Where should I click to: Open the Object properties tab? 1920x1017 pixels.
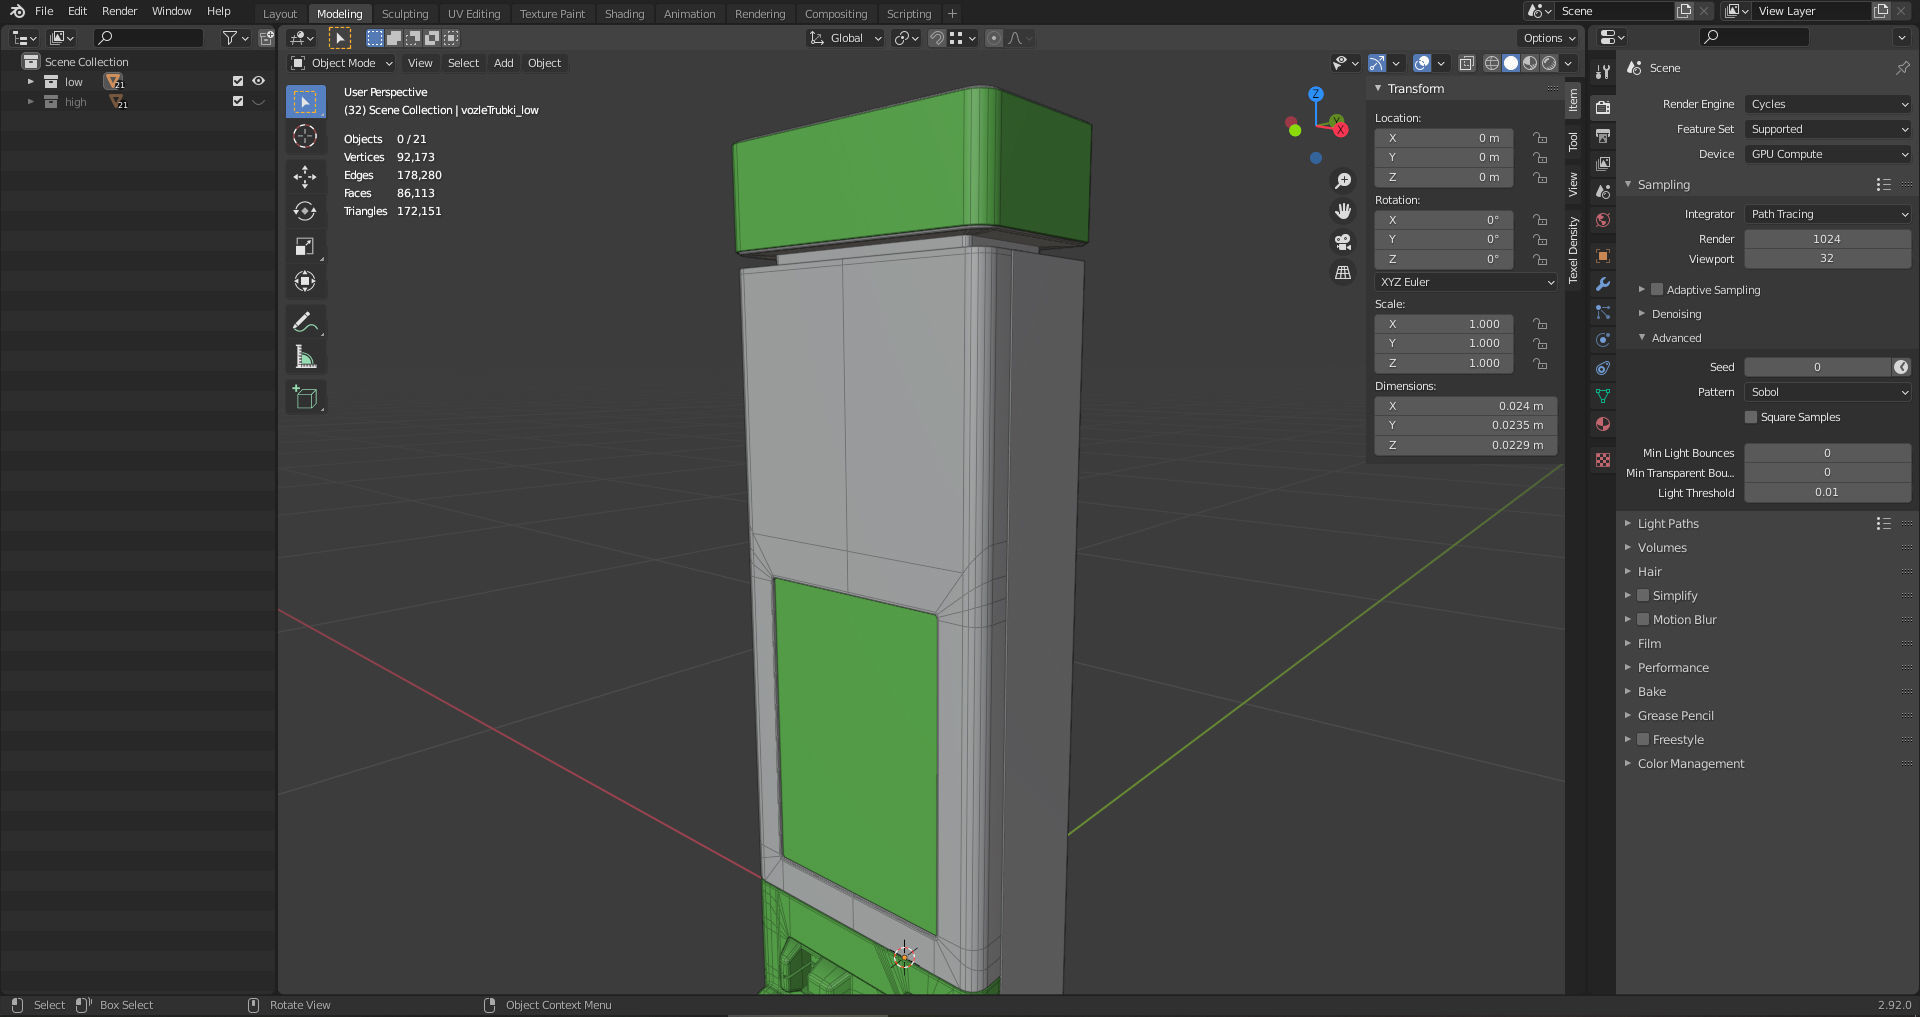click(1603, 256)
